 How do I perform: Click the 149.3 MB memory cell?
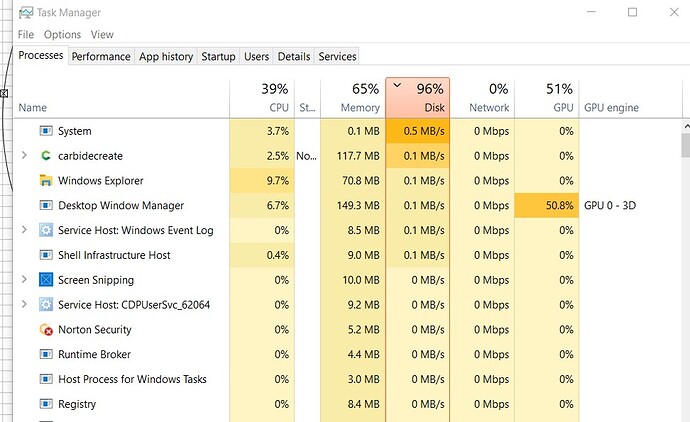(353, 205)
